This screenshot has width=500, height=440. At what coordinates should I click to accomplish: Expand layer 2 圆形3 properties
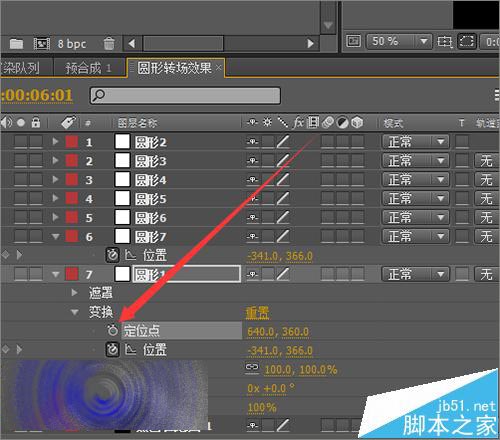(55, 161)
